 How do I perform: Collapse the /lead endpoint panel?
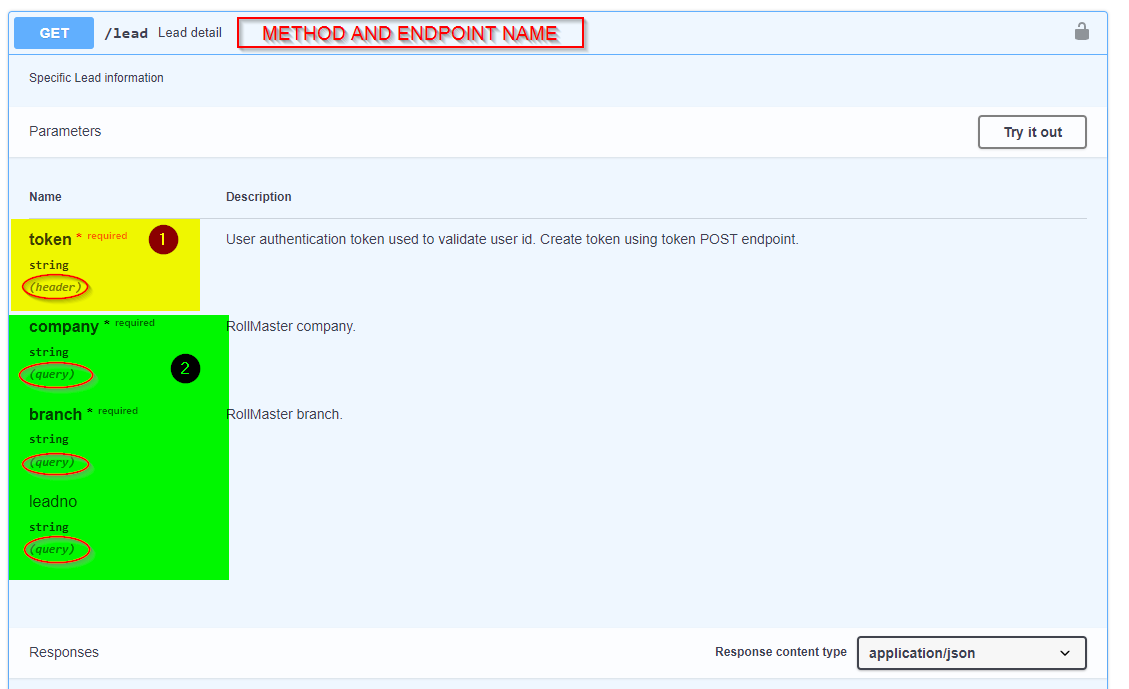point(126,32)
